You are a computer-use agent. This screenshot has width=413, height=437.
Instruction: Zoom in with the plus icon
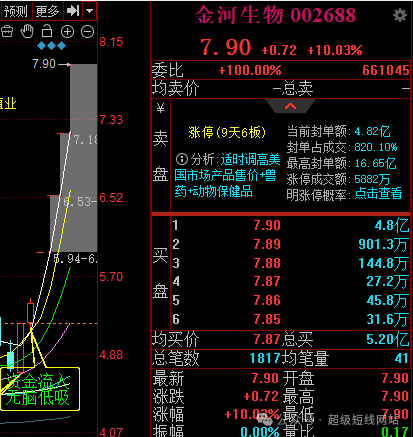[67, 32]
